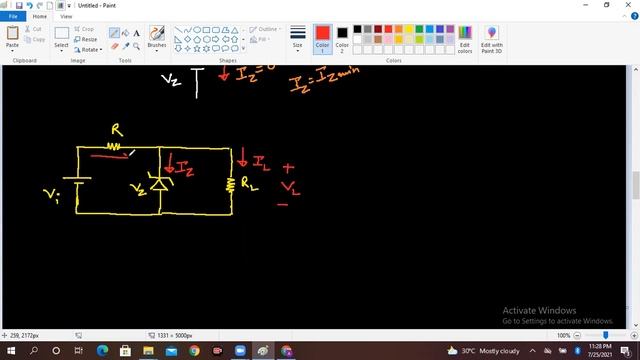Viewport: 640px width, 360px height.
Task: Click Redo in Quick Access Toolbar
Action: click(x=40, y=6)
